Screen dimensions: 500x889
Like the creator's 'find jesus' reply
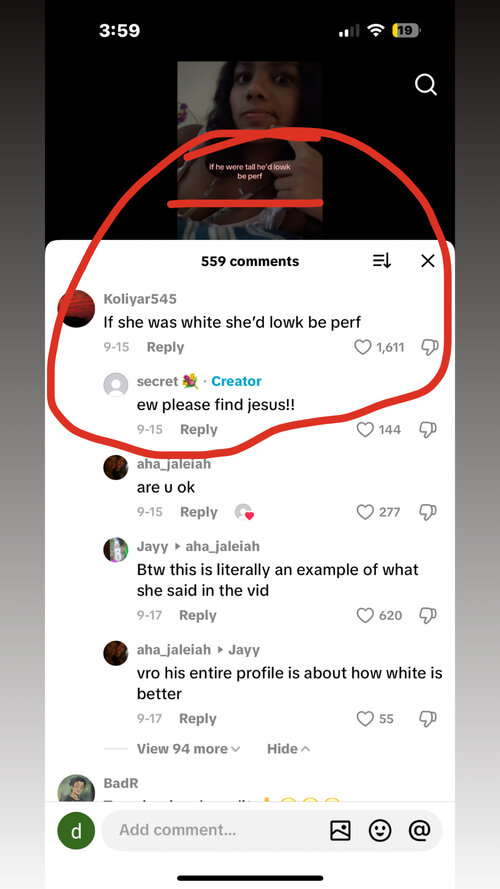[365, 429]
